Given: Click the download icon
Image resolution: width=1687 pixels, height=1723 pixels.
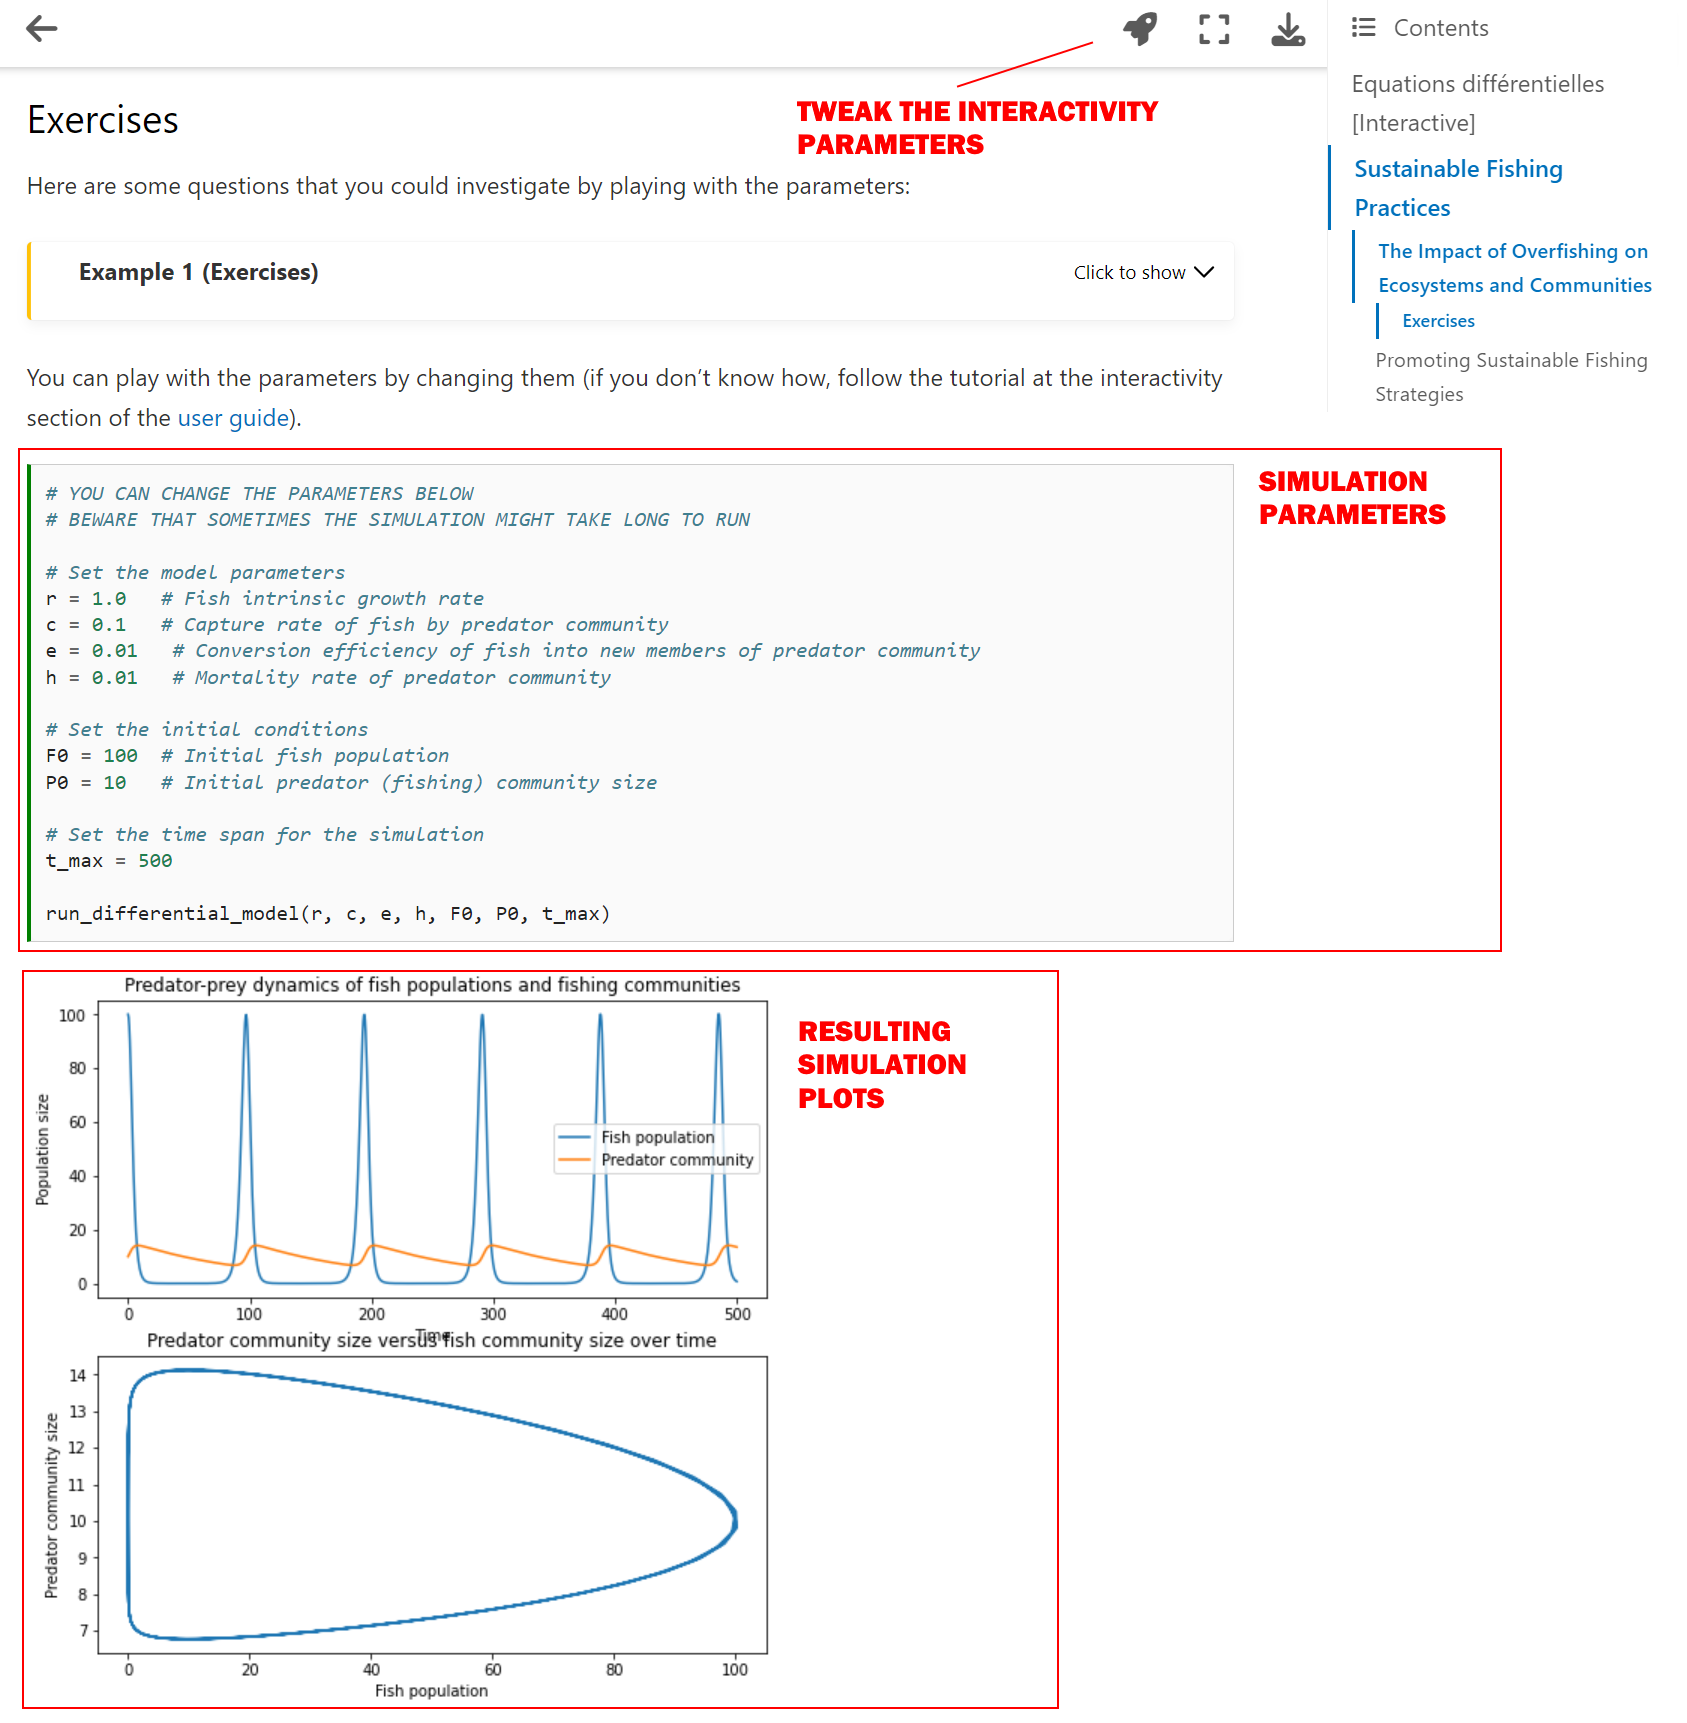Looking at the screenshot, I should tap(1288, 29).
